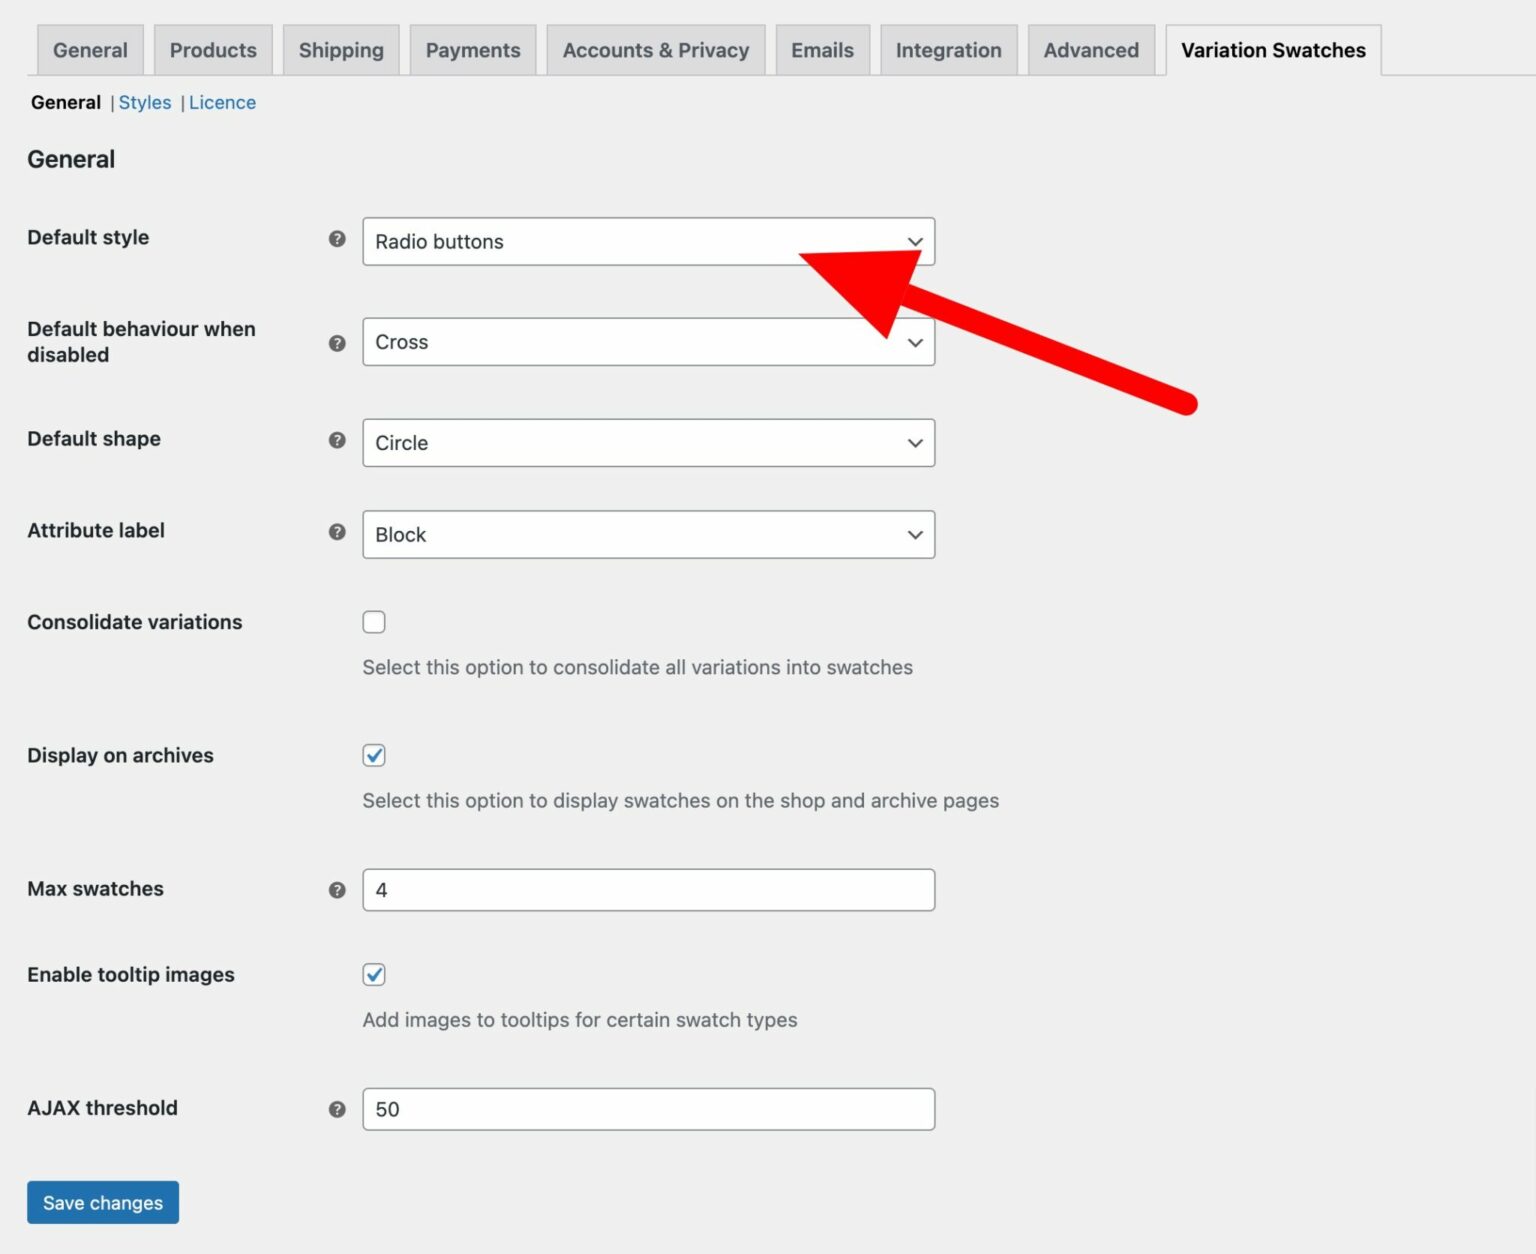Viewport: 1536px width, 1254px height.
Task: Open the Styles subsection link
Action: [145, 103]
